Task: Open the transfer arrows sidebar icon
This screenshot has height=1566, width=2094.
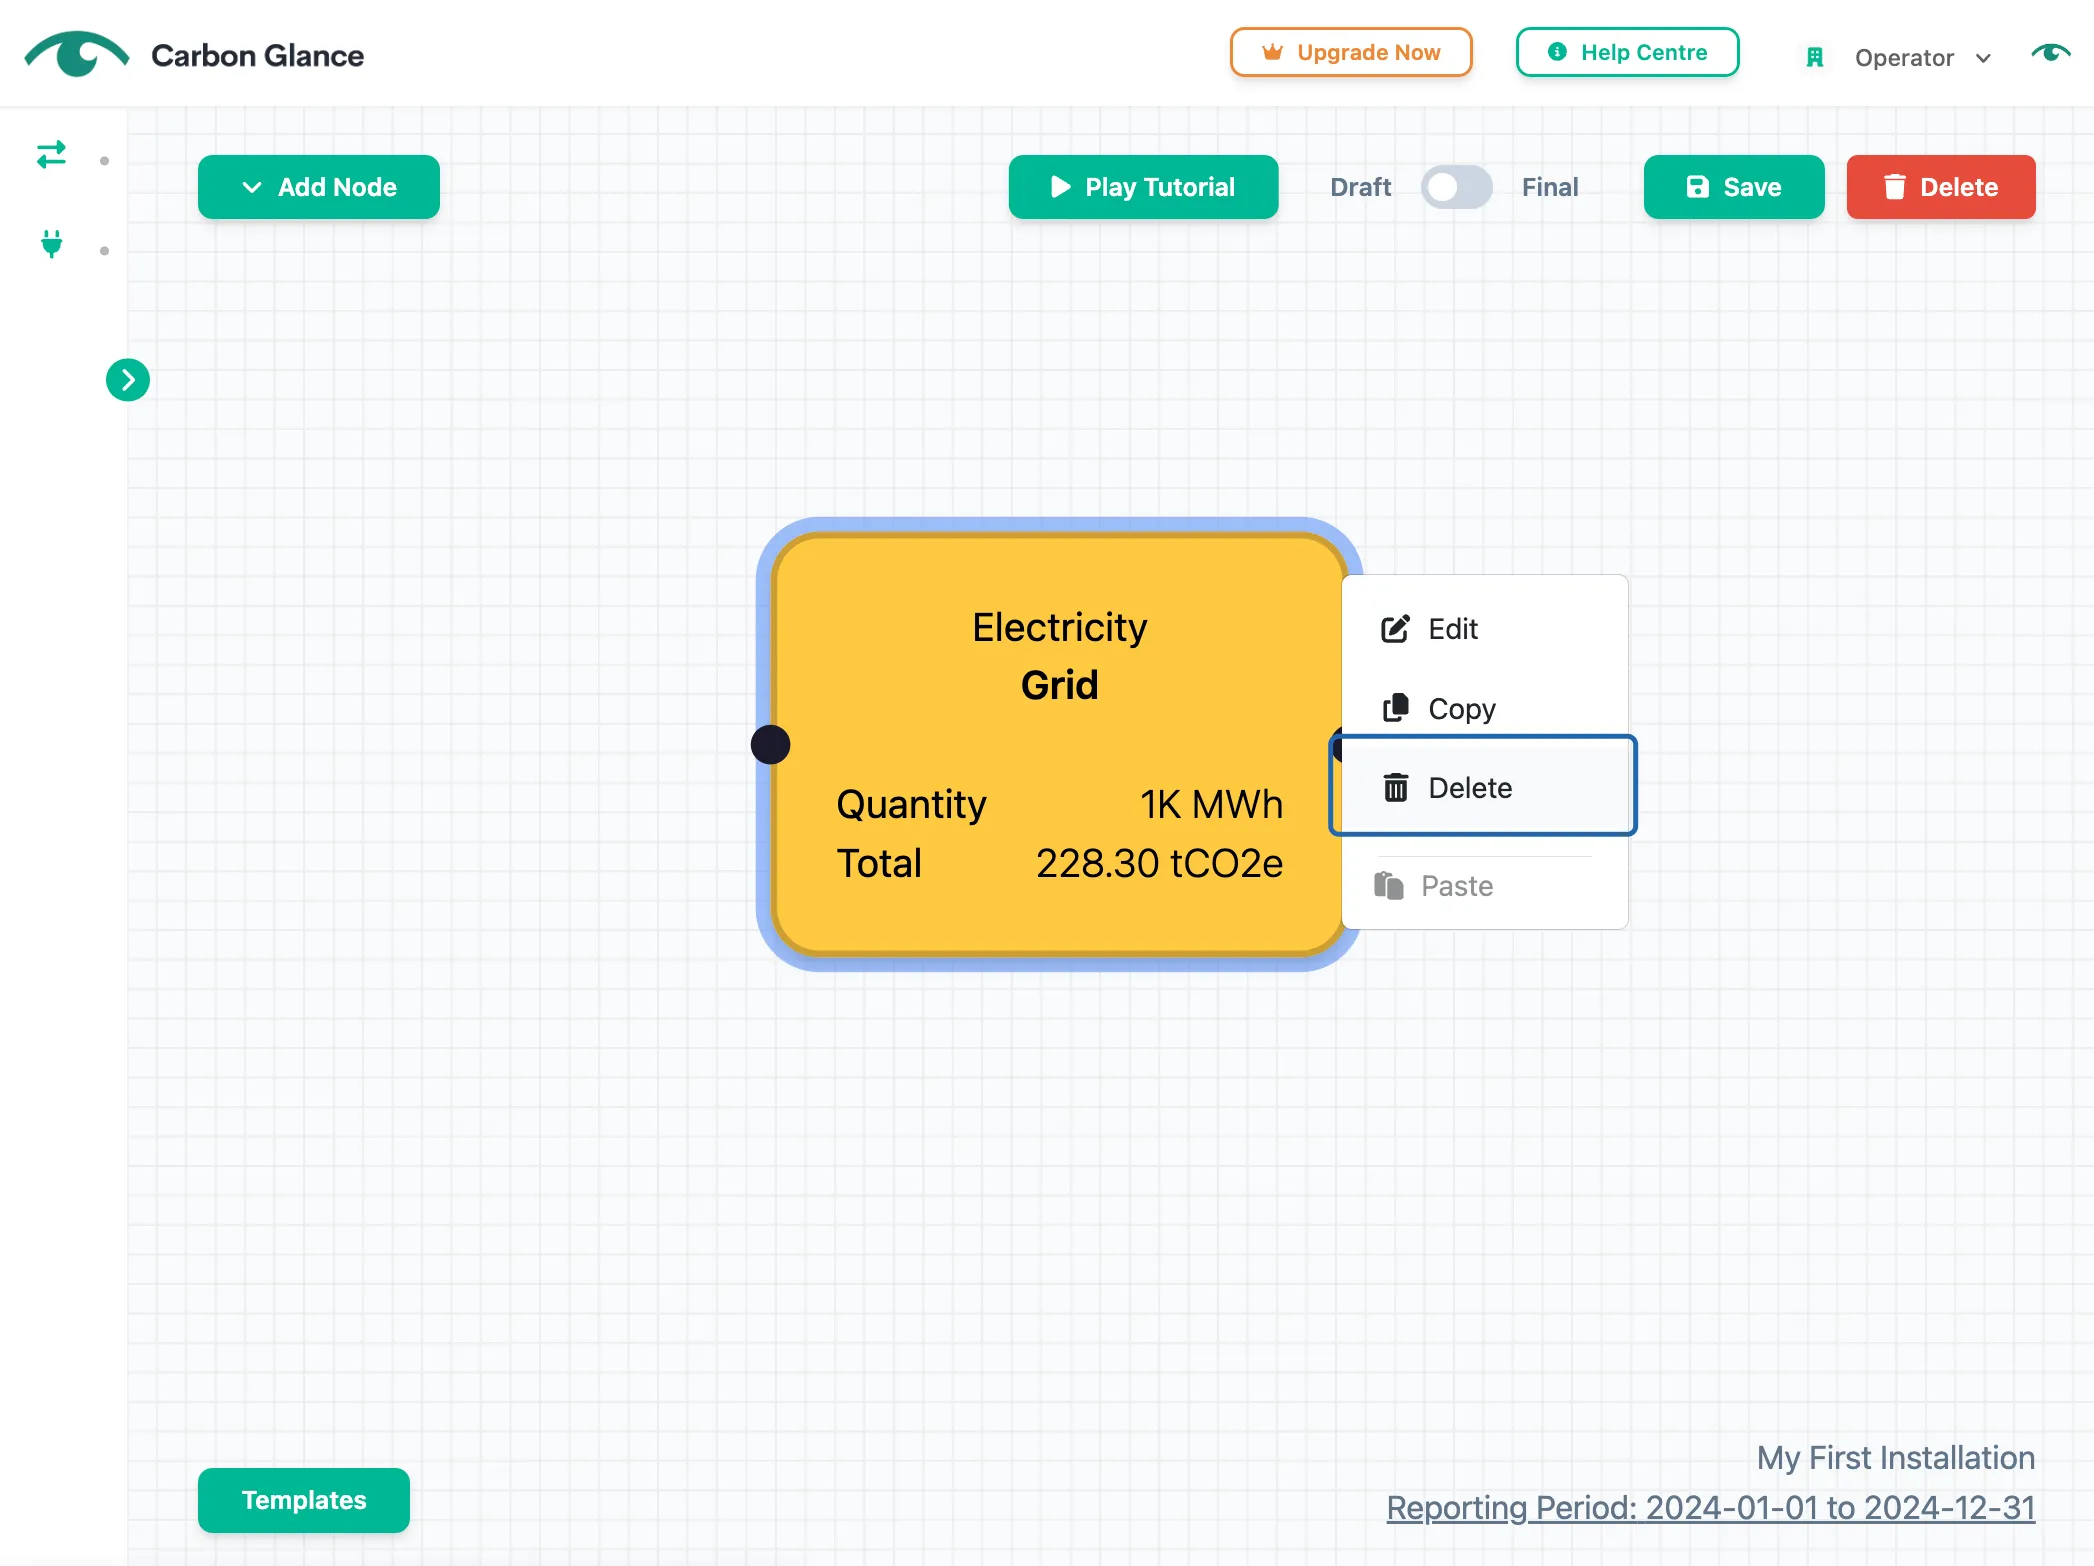Action: click(x=51, y=155)
